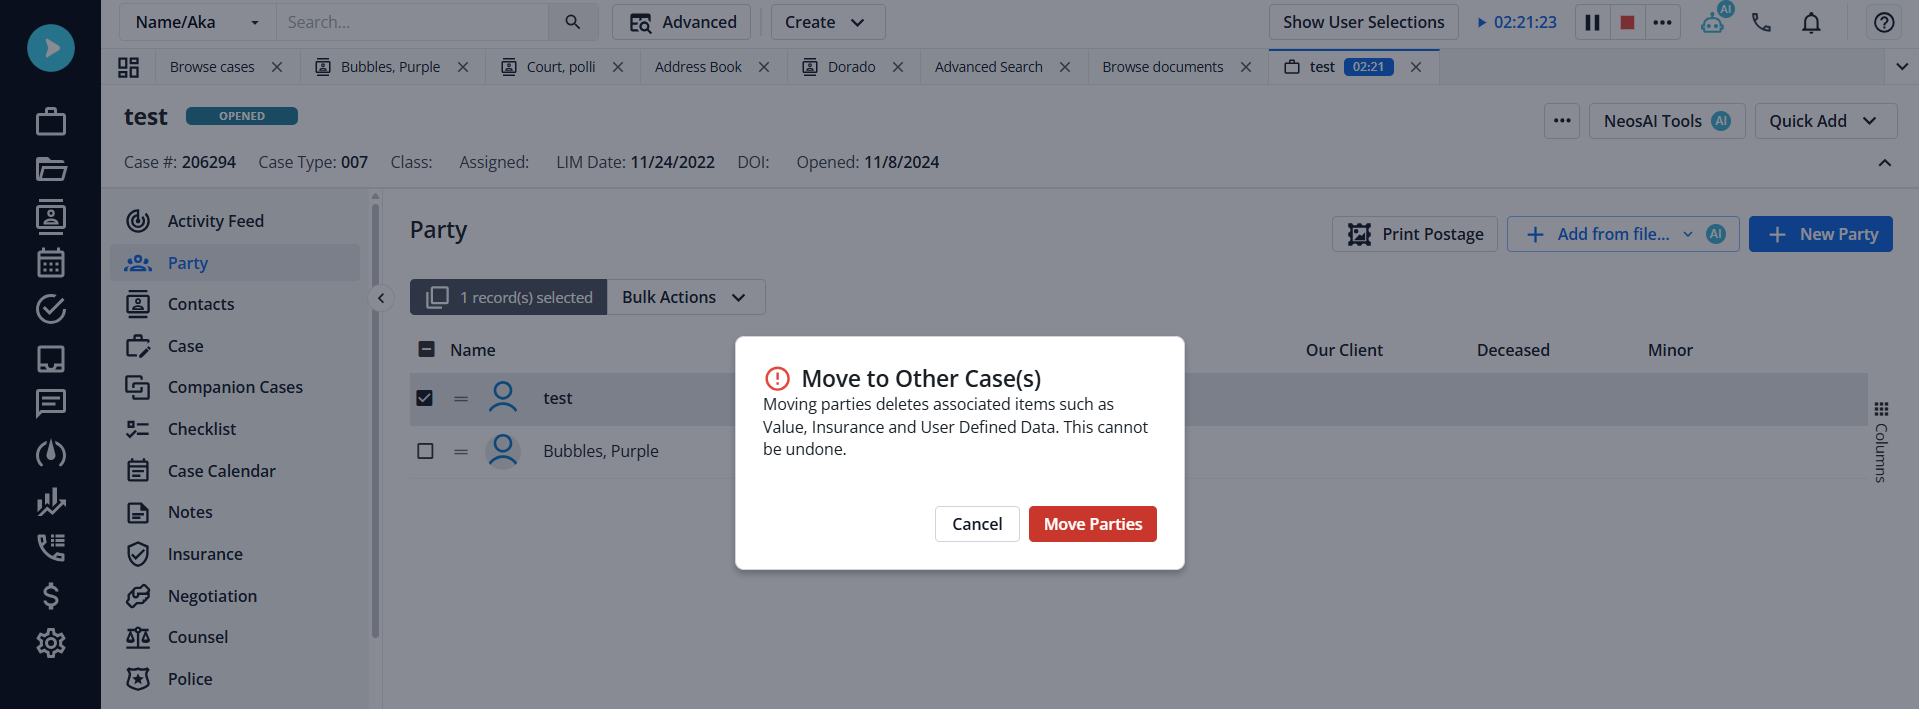The width and height of the screenshot is (1919, 709).
Task: Collapse the side navigation with arrow button
Action: click(381, 298)
